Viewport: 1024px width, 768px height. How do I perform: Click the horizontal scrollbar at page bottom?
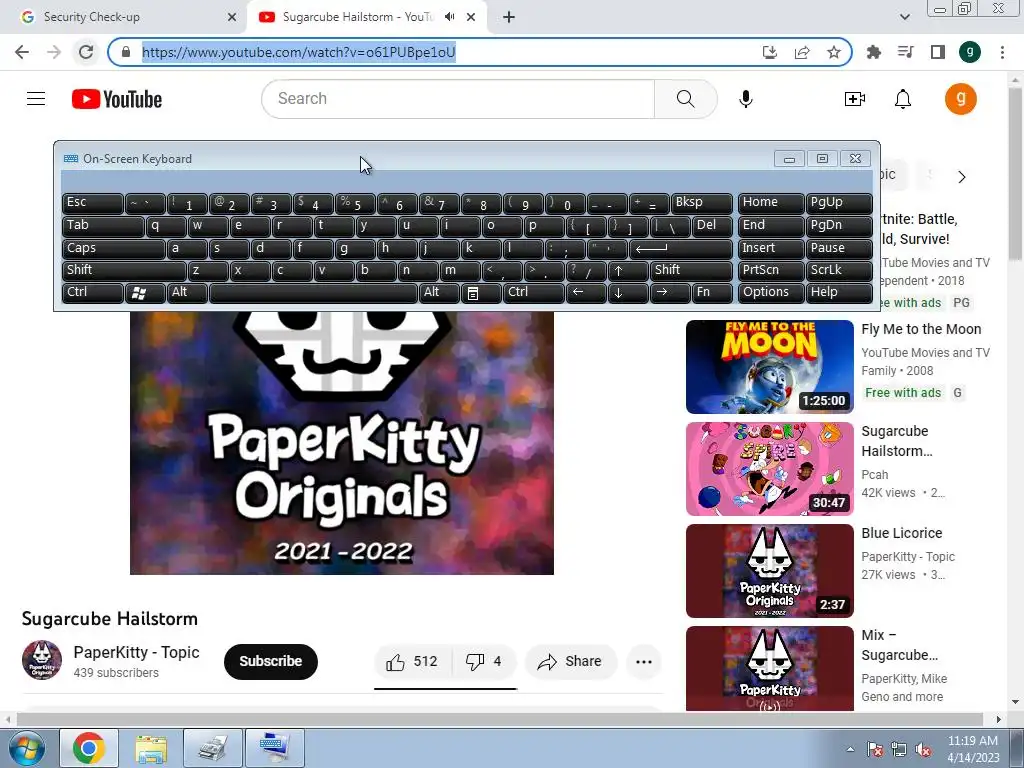coord(500,719)
